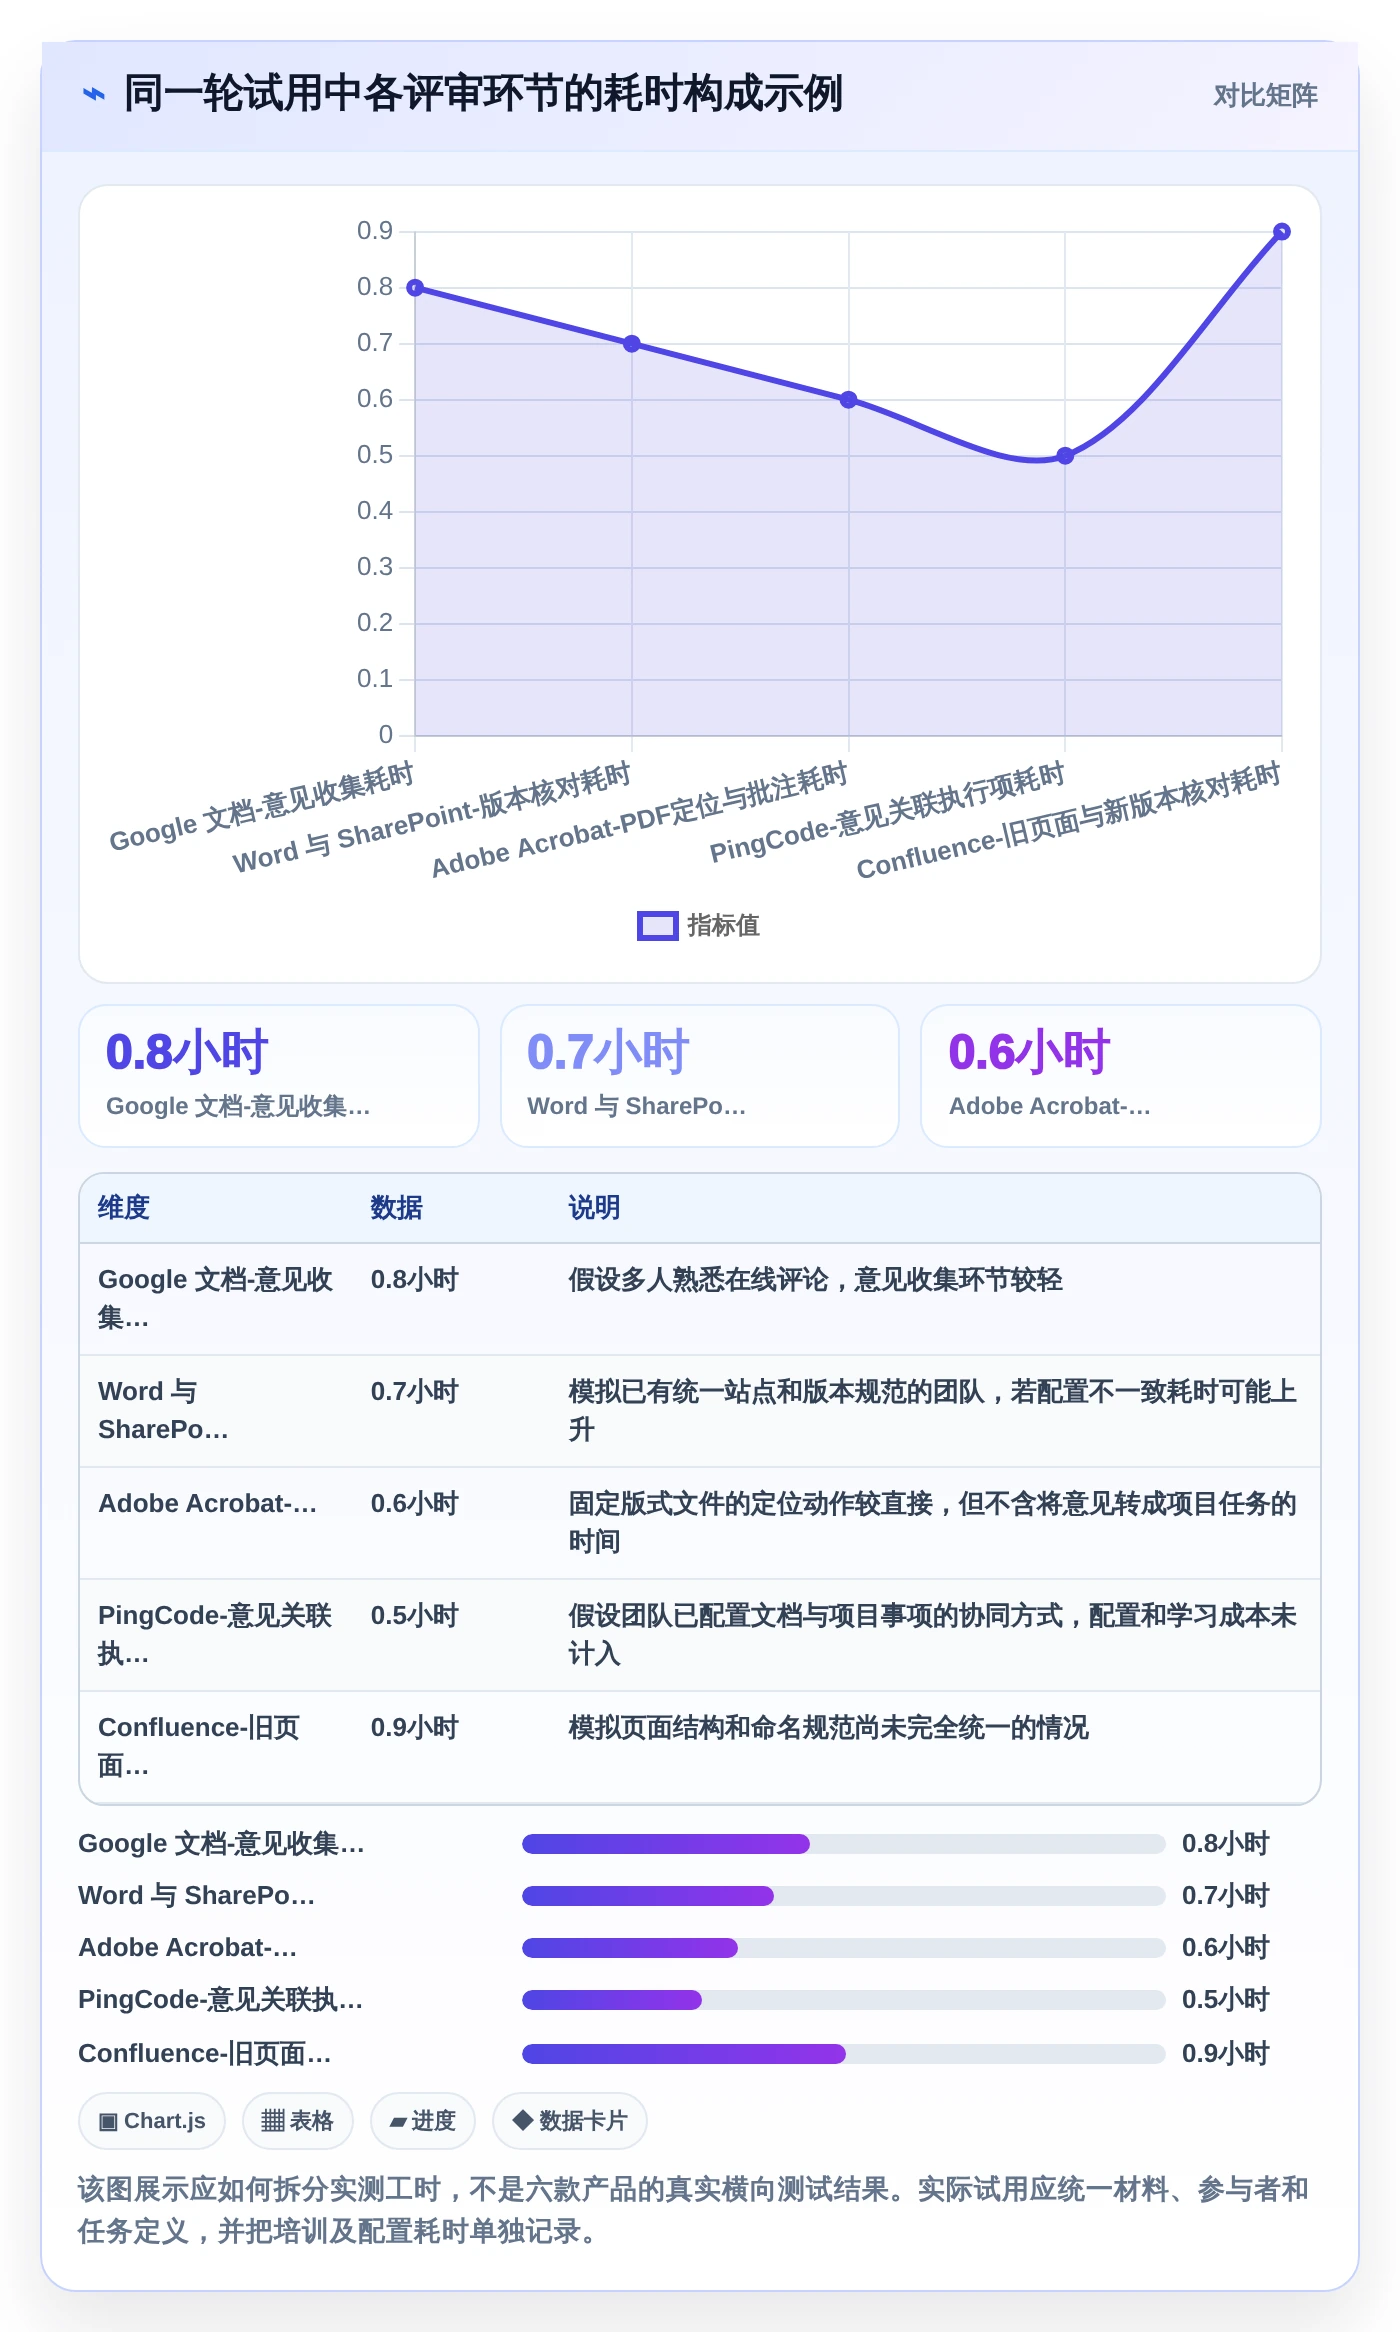Select the Adobe Acrobat-… table cell
1400x2332 pixels.
point(216,1523)
